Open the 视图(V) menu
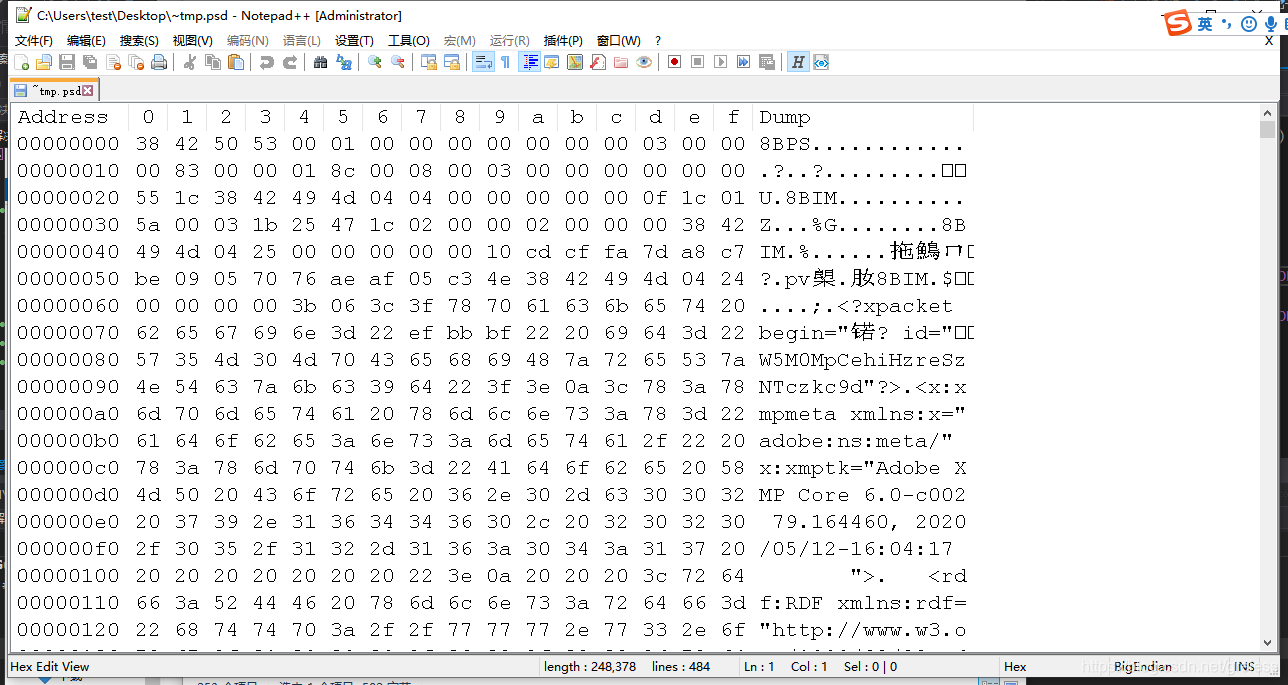This screenshot has width=1288, height=685. click(192, 41)
